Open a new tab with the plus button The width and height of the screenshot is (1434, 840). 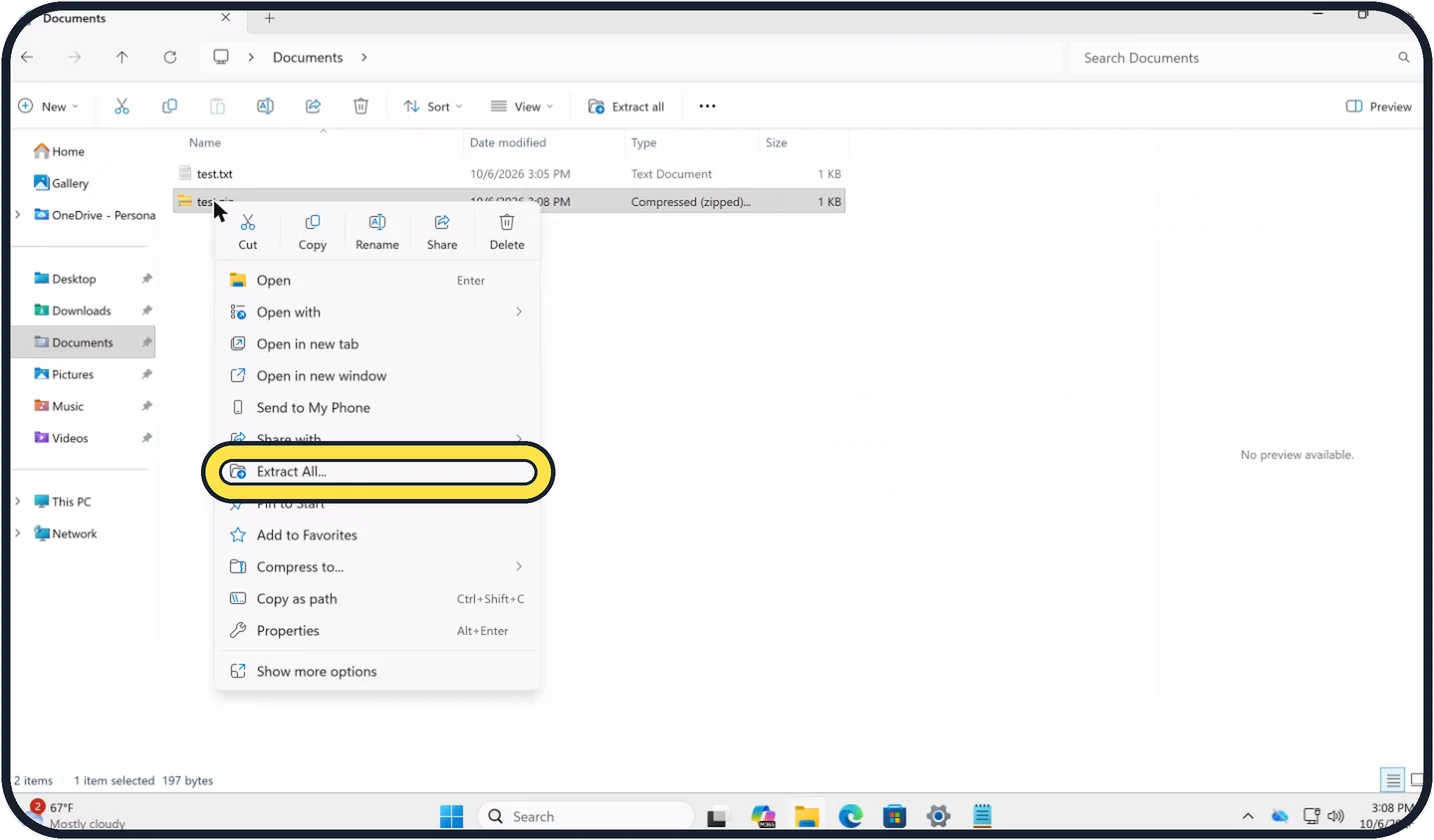point(269,18)
